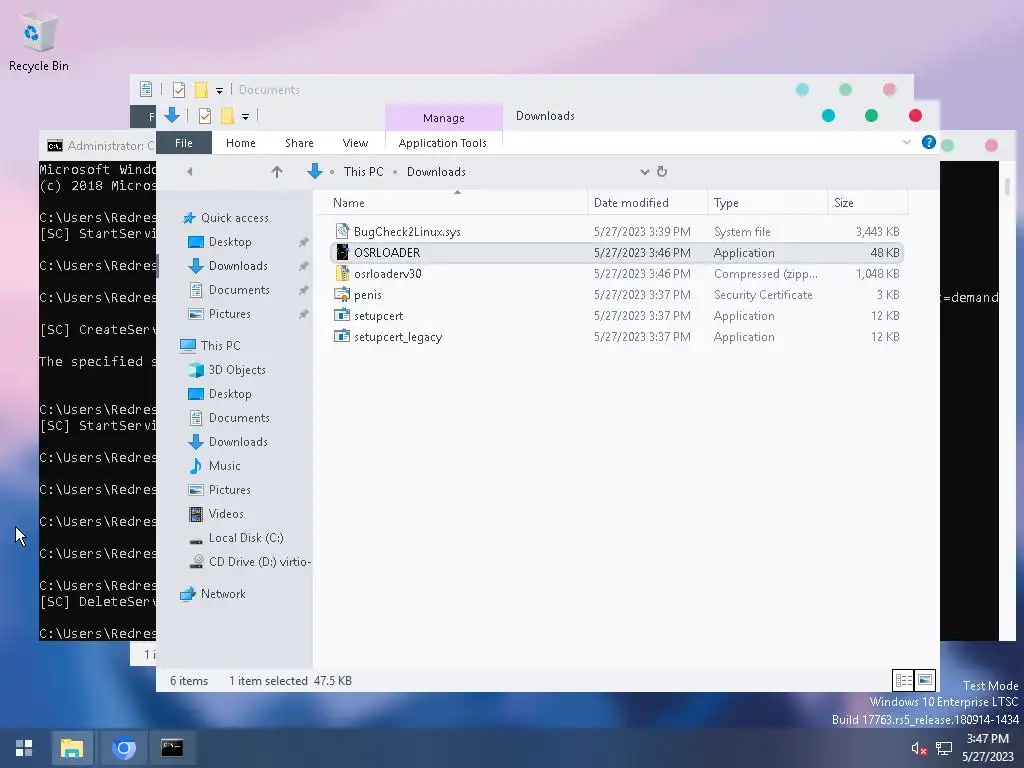1024x768 pixels.
Task: Open the Chromium browser from taskbar
Action: [123, 748]
